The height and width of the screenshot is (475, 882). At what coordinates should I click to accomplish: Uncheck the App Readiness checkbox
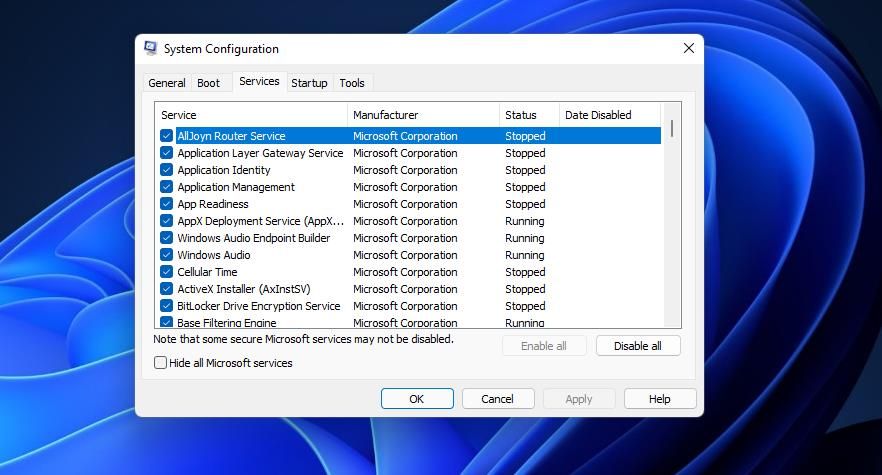(x=166, y=204)
